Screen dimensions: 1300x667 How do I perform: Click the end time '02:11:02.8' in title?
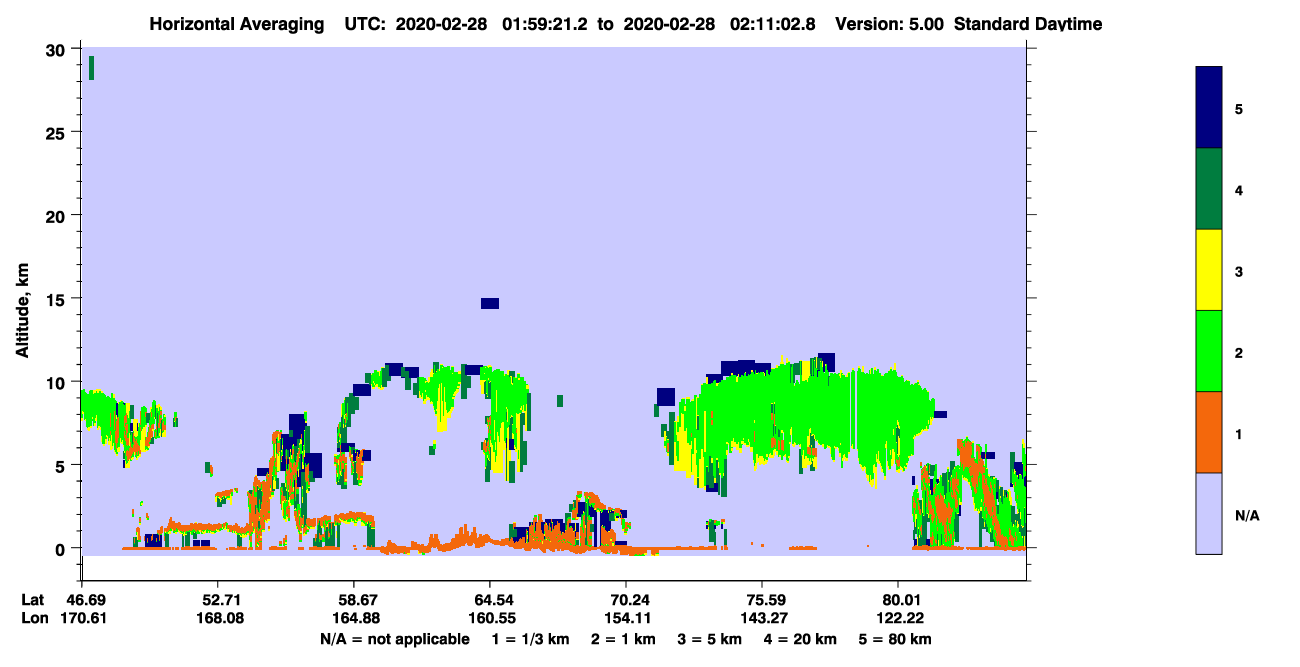pyautogui.click(x=774, y=23)
